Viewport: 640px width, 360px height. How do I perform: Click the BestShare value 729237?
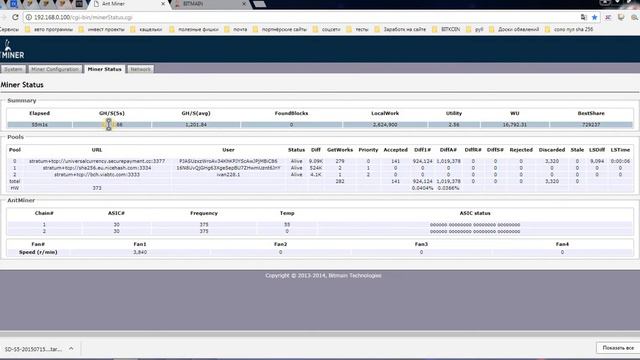(x=591, y=124)
